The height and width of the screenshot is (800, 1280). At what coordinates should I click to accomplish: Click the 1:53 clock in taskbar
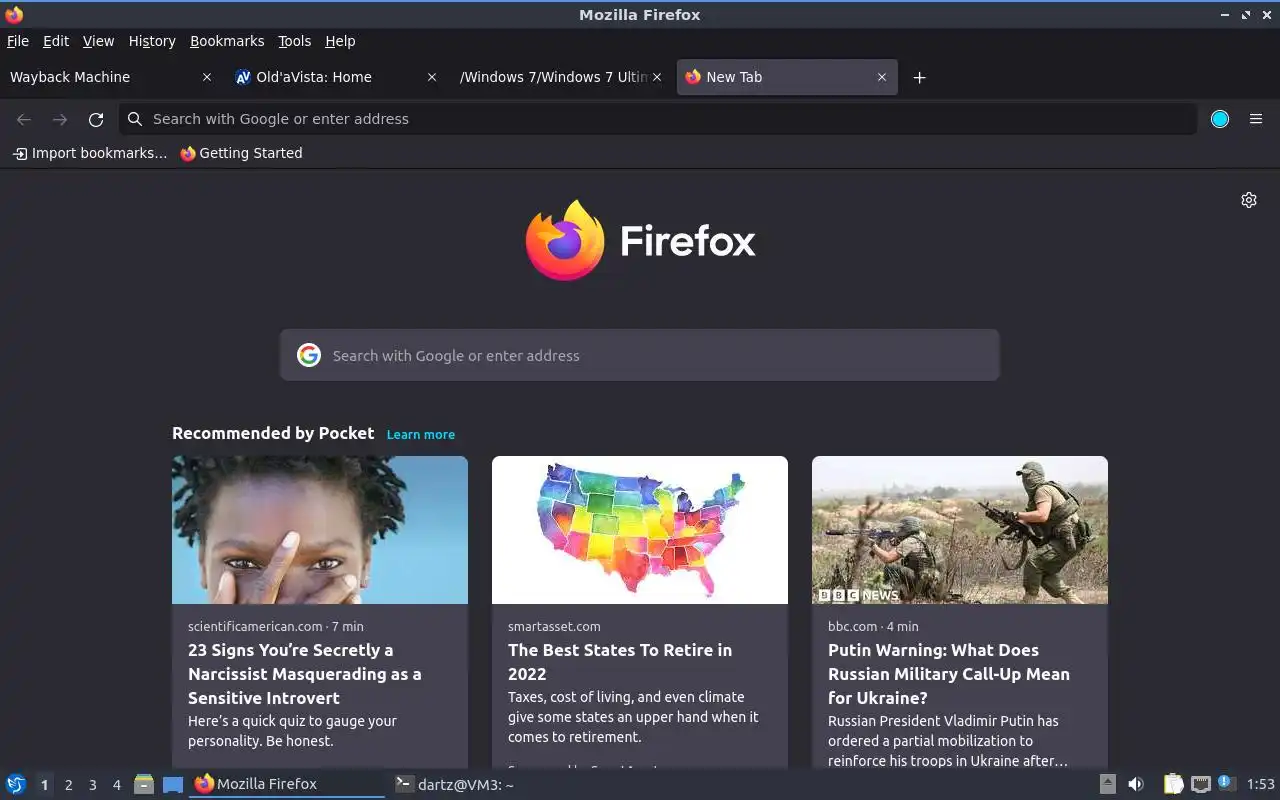1261,784
